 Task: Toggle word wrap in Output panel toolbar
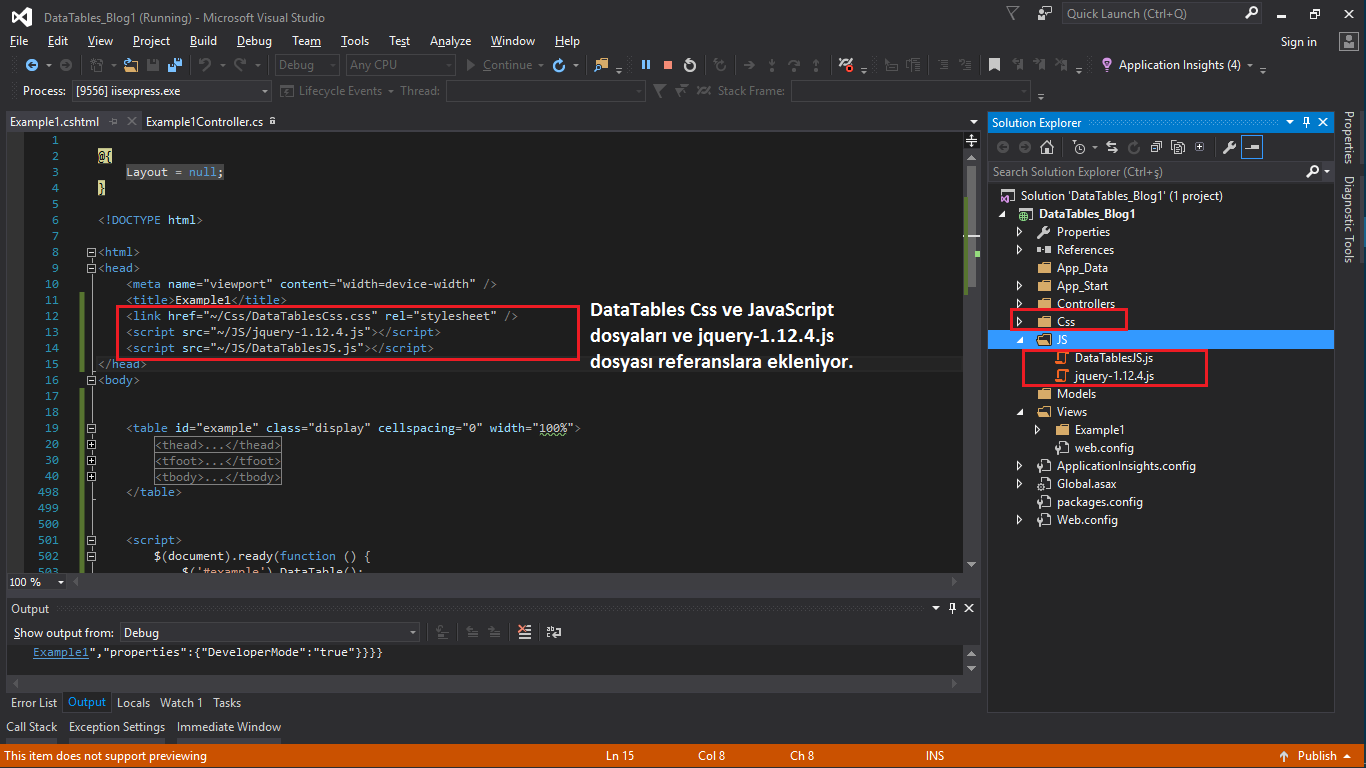click(553, 632)
